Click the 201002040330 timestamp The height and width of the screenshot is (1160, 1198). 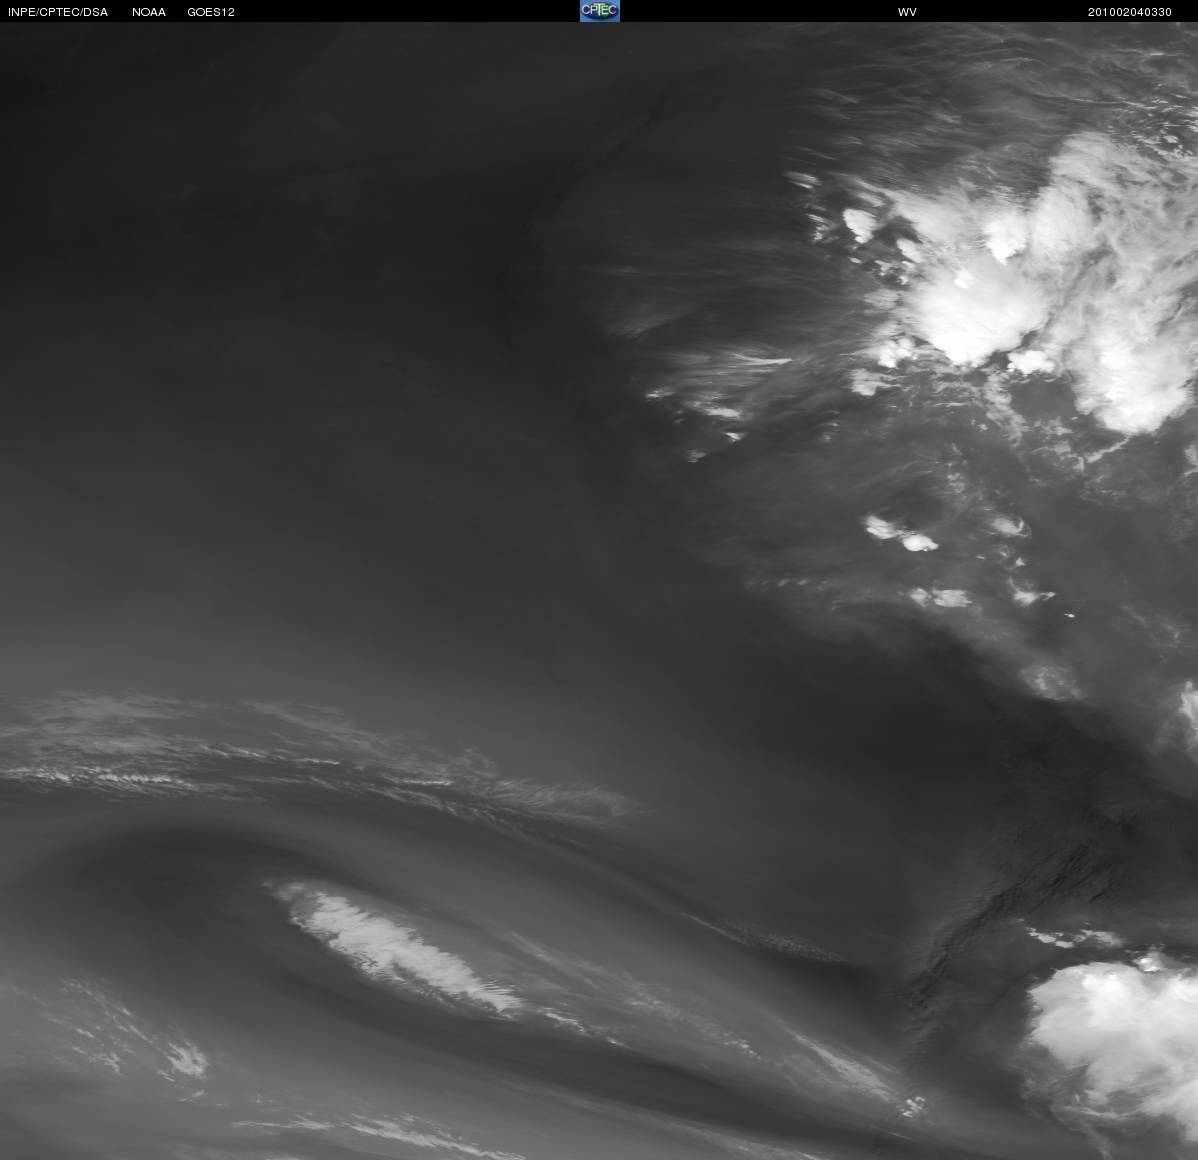tap(1129, 12)
